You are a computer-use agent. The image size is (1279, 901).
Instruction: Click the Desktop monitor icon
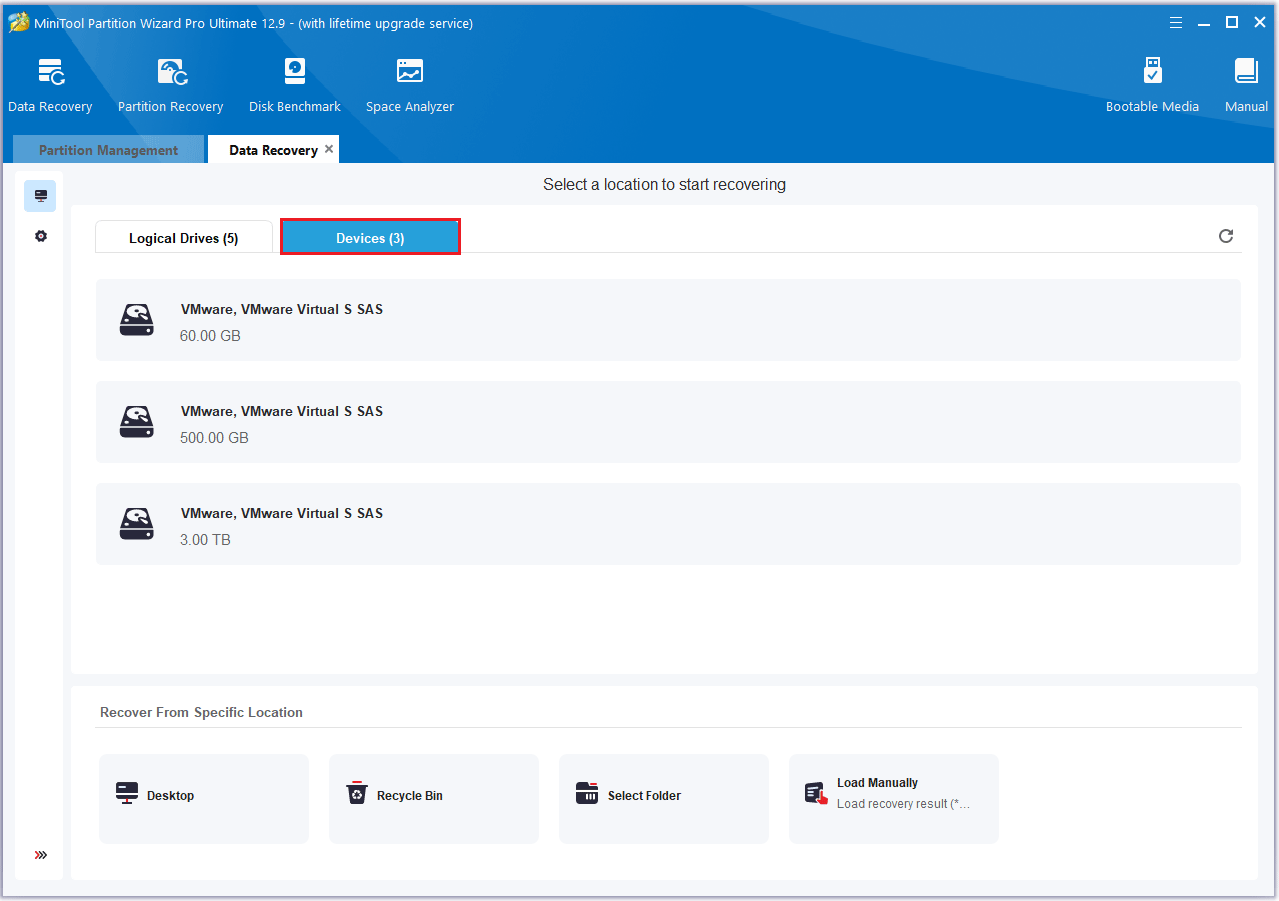127,794
